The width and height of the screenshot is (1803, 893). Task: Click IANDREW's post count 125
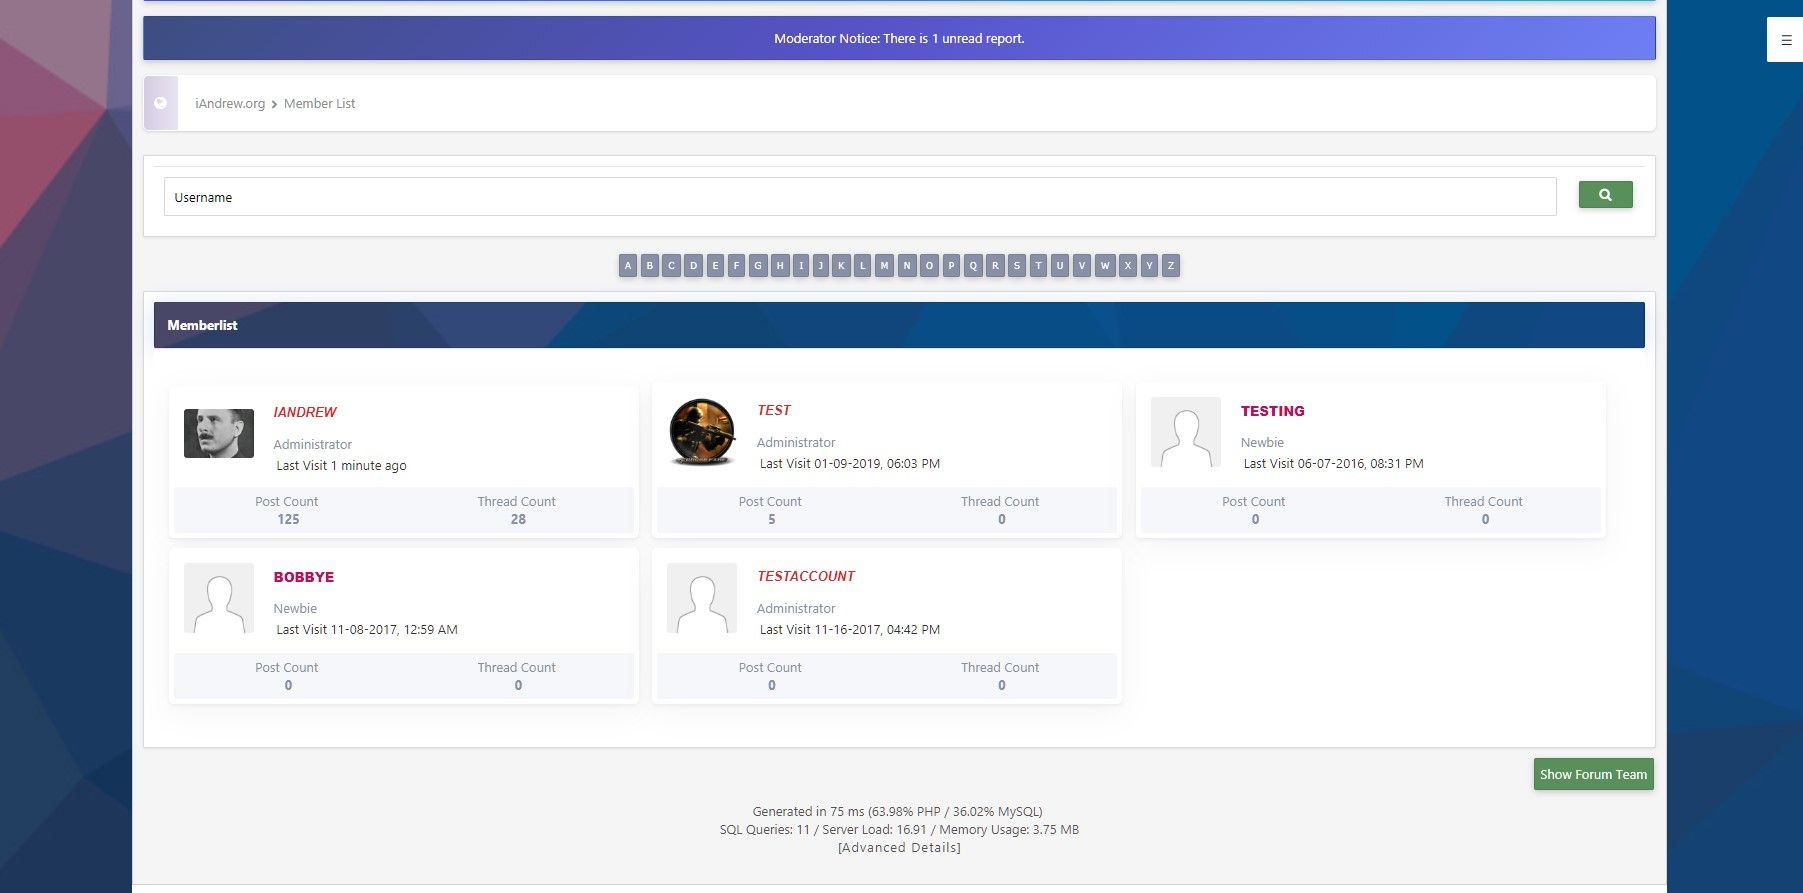click(288, 519)
